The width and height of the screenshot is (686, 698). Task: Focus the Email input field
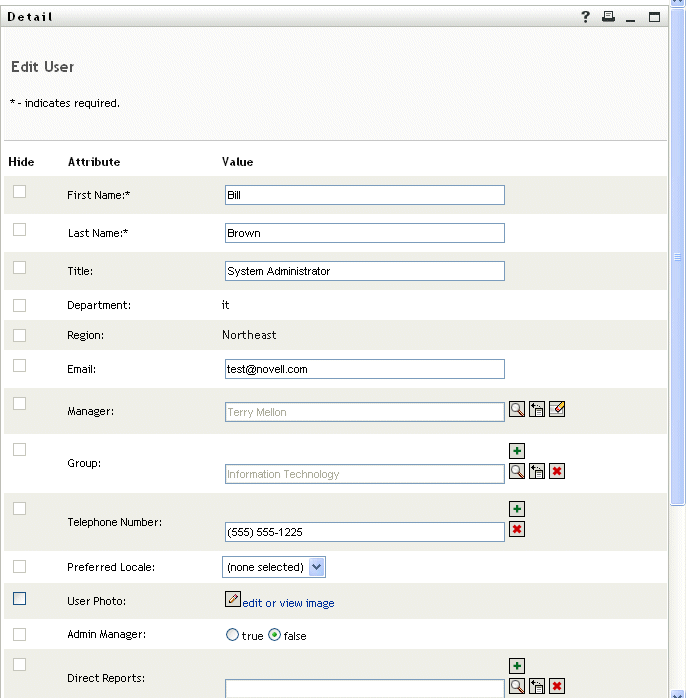click(365, 369)
